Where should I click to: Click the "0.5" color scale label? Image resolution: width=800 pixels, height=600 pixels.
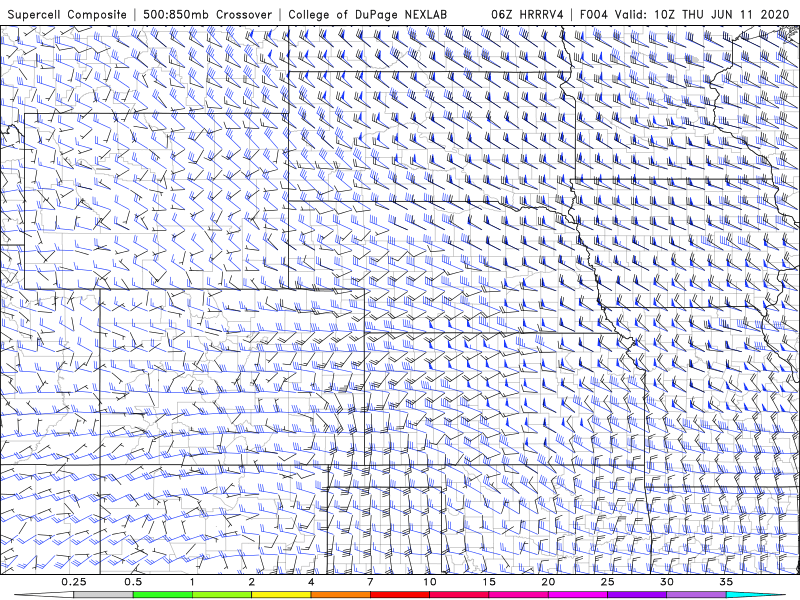coord(133,582)
